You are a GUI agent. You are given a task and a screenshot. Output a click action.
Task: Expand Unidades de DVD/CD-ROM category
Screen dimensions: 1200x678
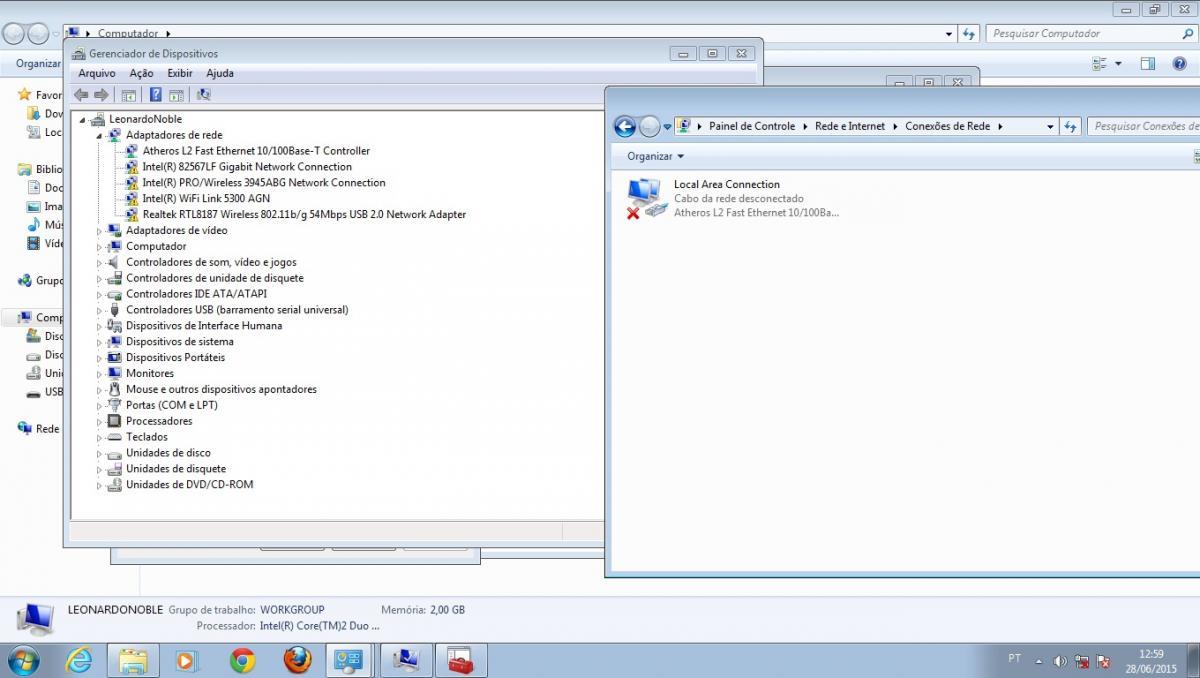click(x=99, y=485)
